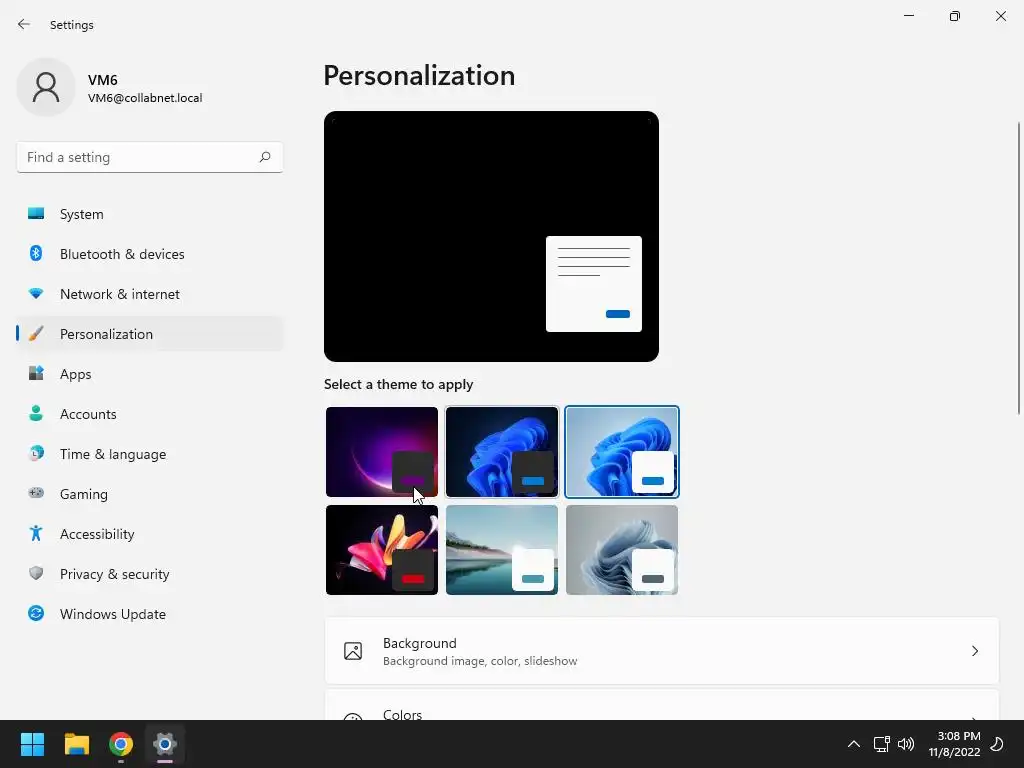Apply the colorful flower Captured Motion theme

tap(381, 550)
